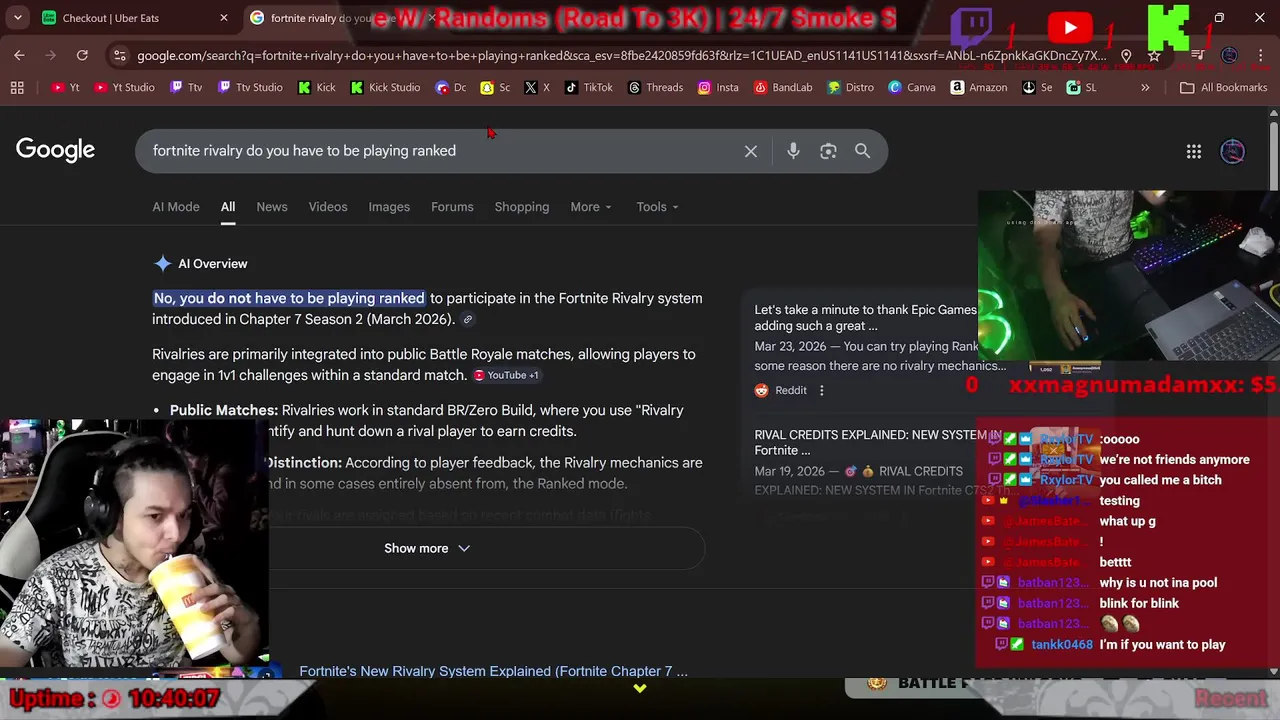
Task: Open the Threads bookmark
Action: 655,87
